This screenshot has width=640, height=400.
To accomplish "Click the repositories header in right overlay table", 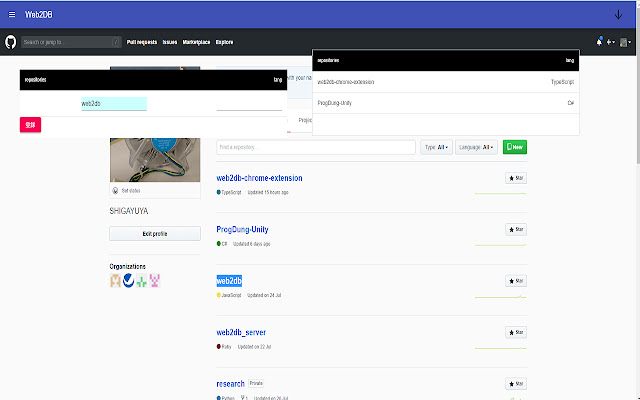I will click(328, 60).
